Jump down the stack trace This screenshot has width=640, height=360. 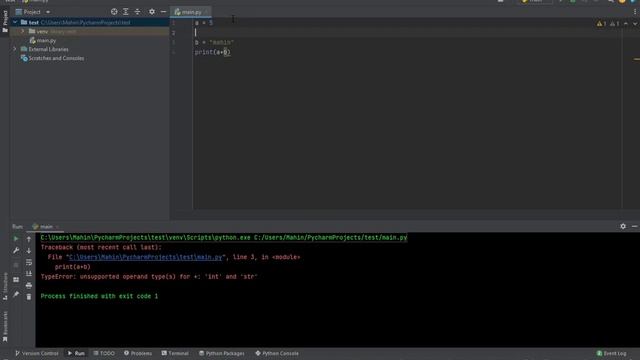pyautogui.click(x=29, y=251)
